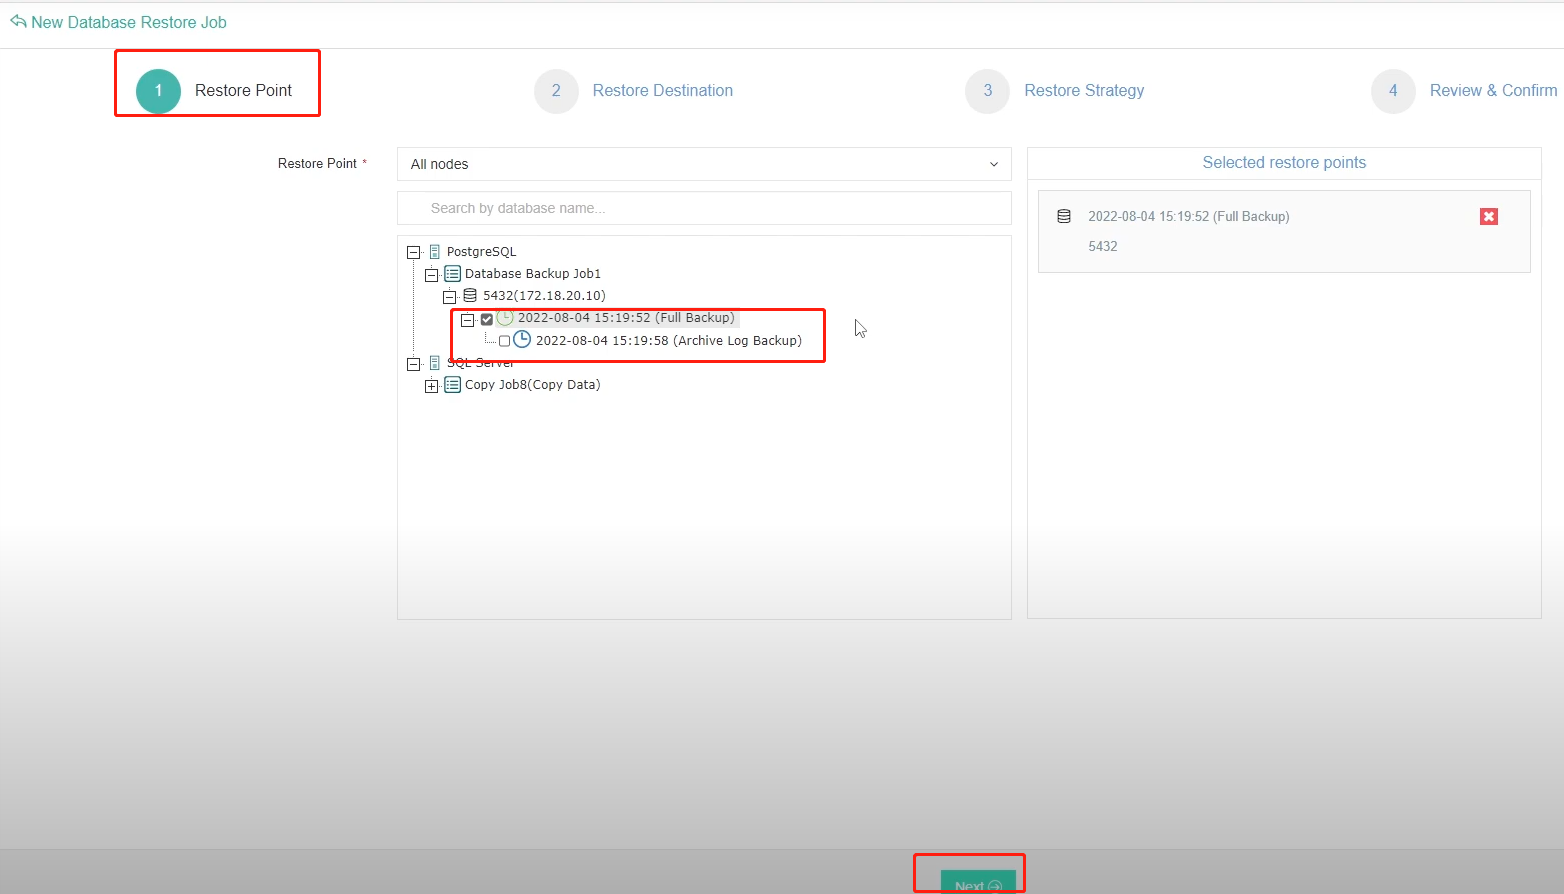
Task: Expand the Copy Job8(Copy Data) node
Action: click(431, 386)
